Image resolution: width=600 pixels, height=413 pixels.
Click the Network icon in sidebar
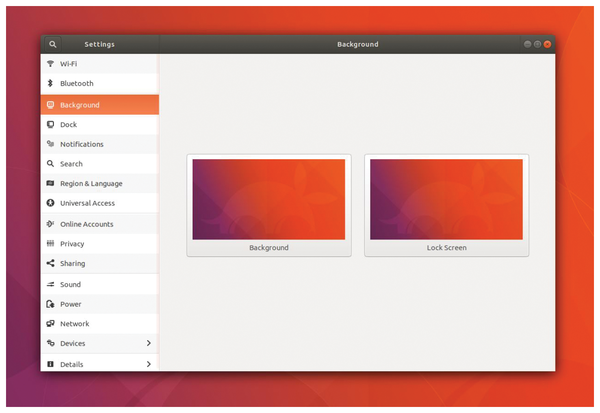coord(50,324)
